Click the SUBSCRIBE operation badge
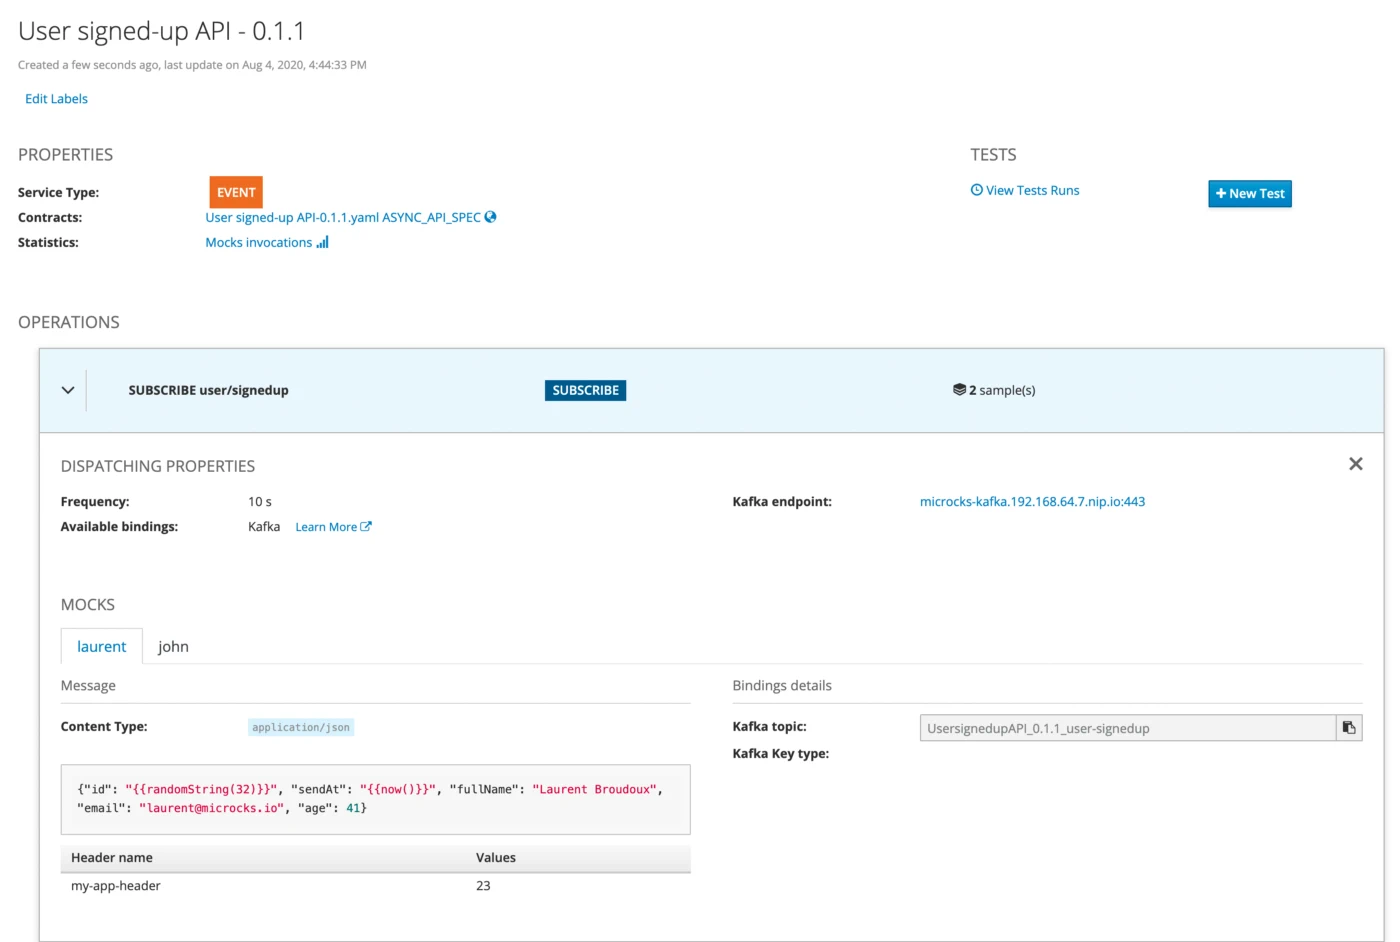This screenshot has height=942, width=1400. point(585,390)
